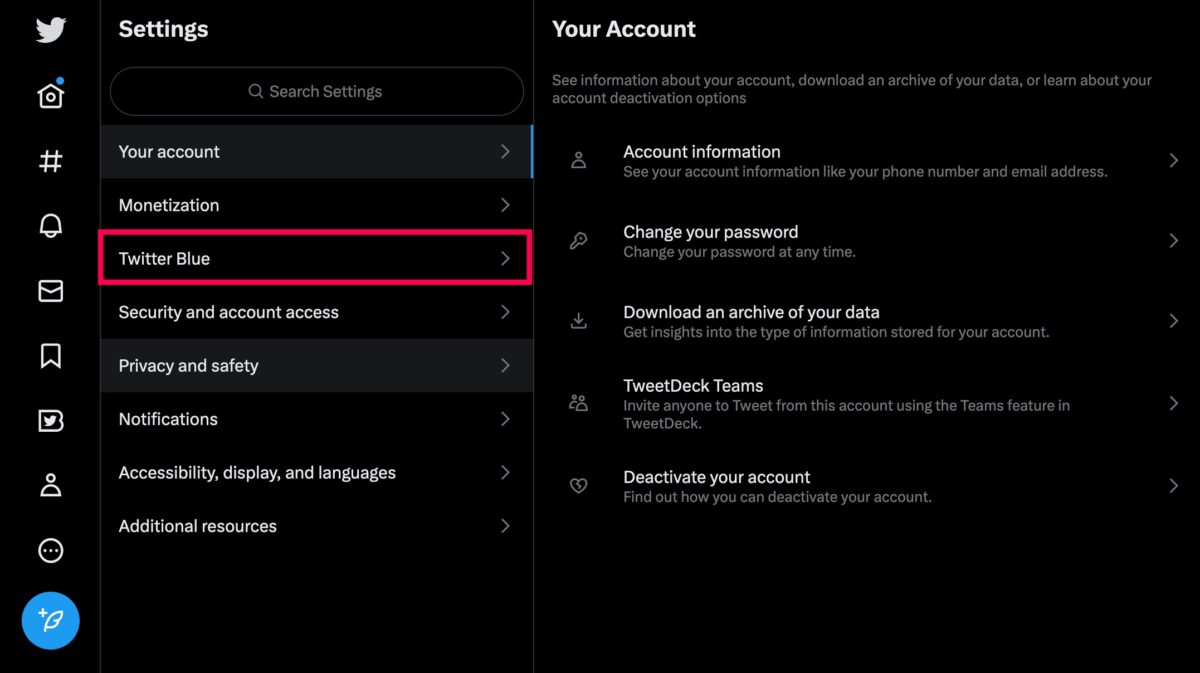Screen dimensions: 1200x673
Task: Open Notifications bell icon in sidebar
Action: click(51, 226)
